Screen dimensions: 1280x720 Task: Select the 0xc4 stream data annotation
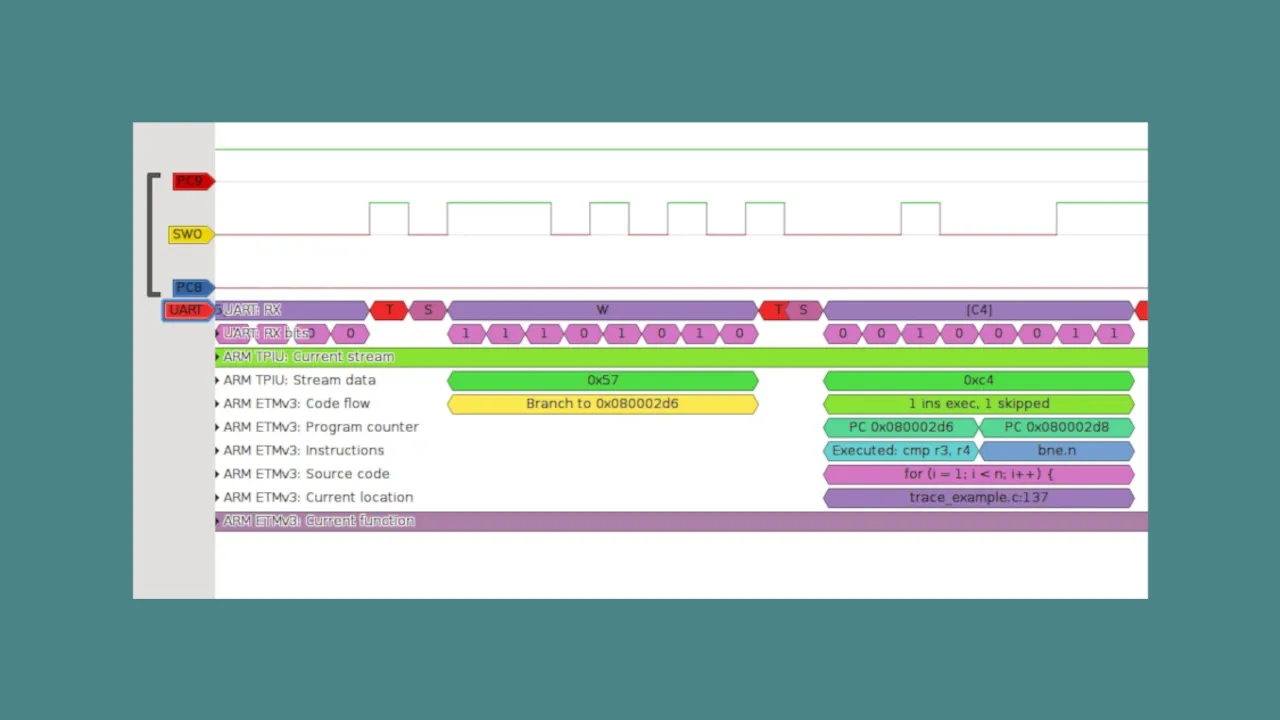(979, 380)
